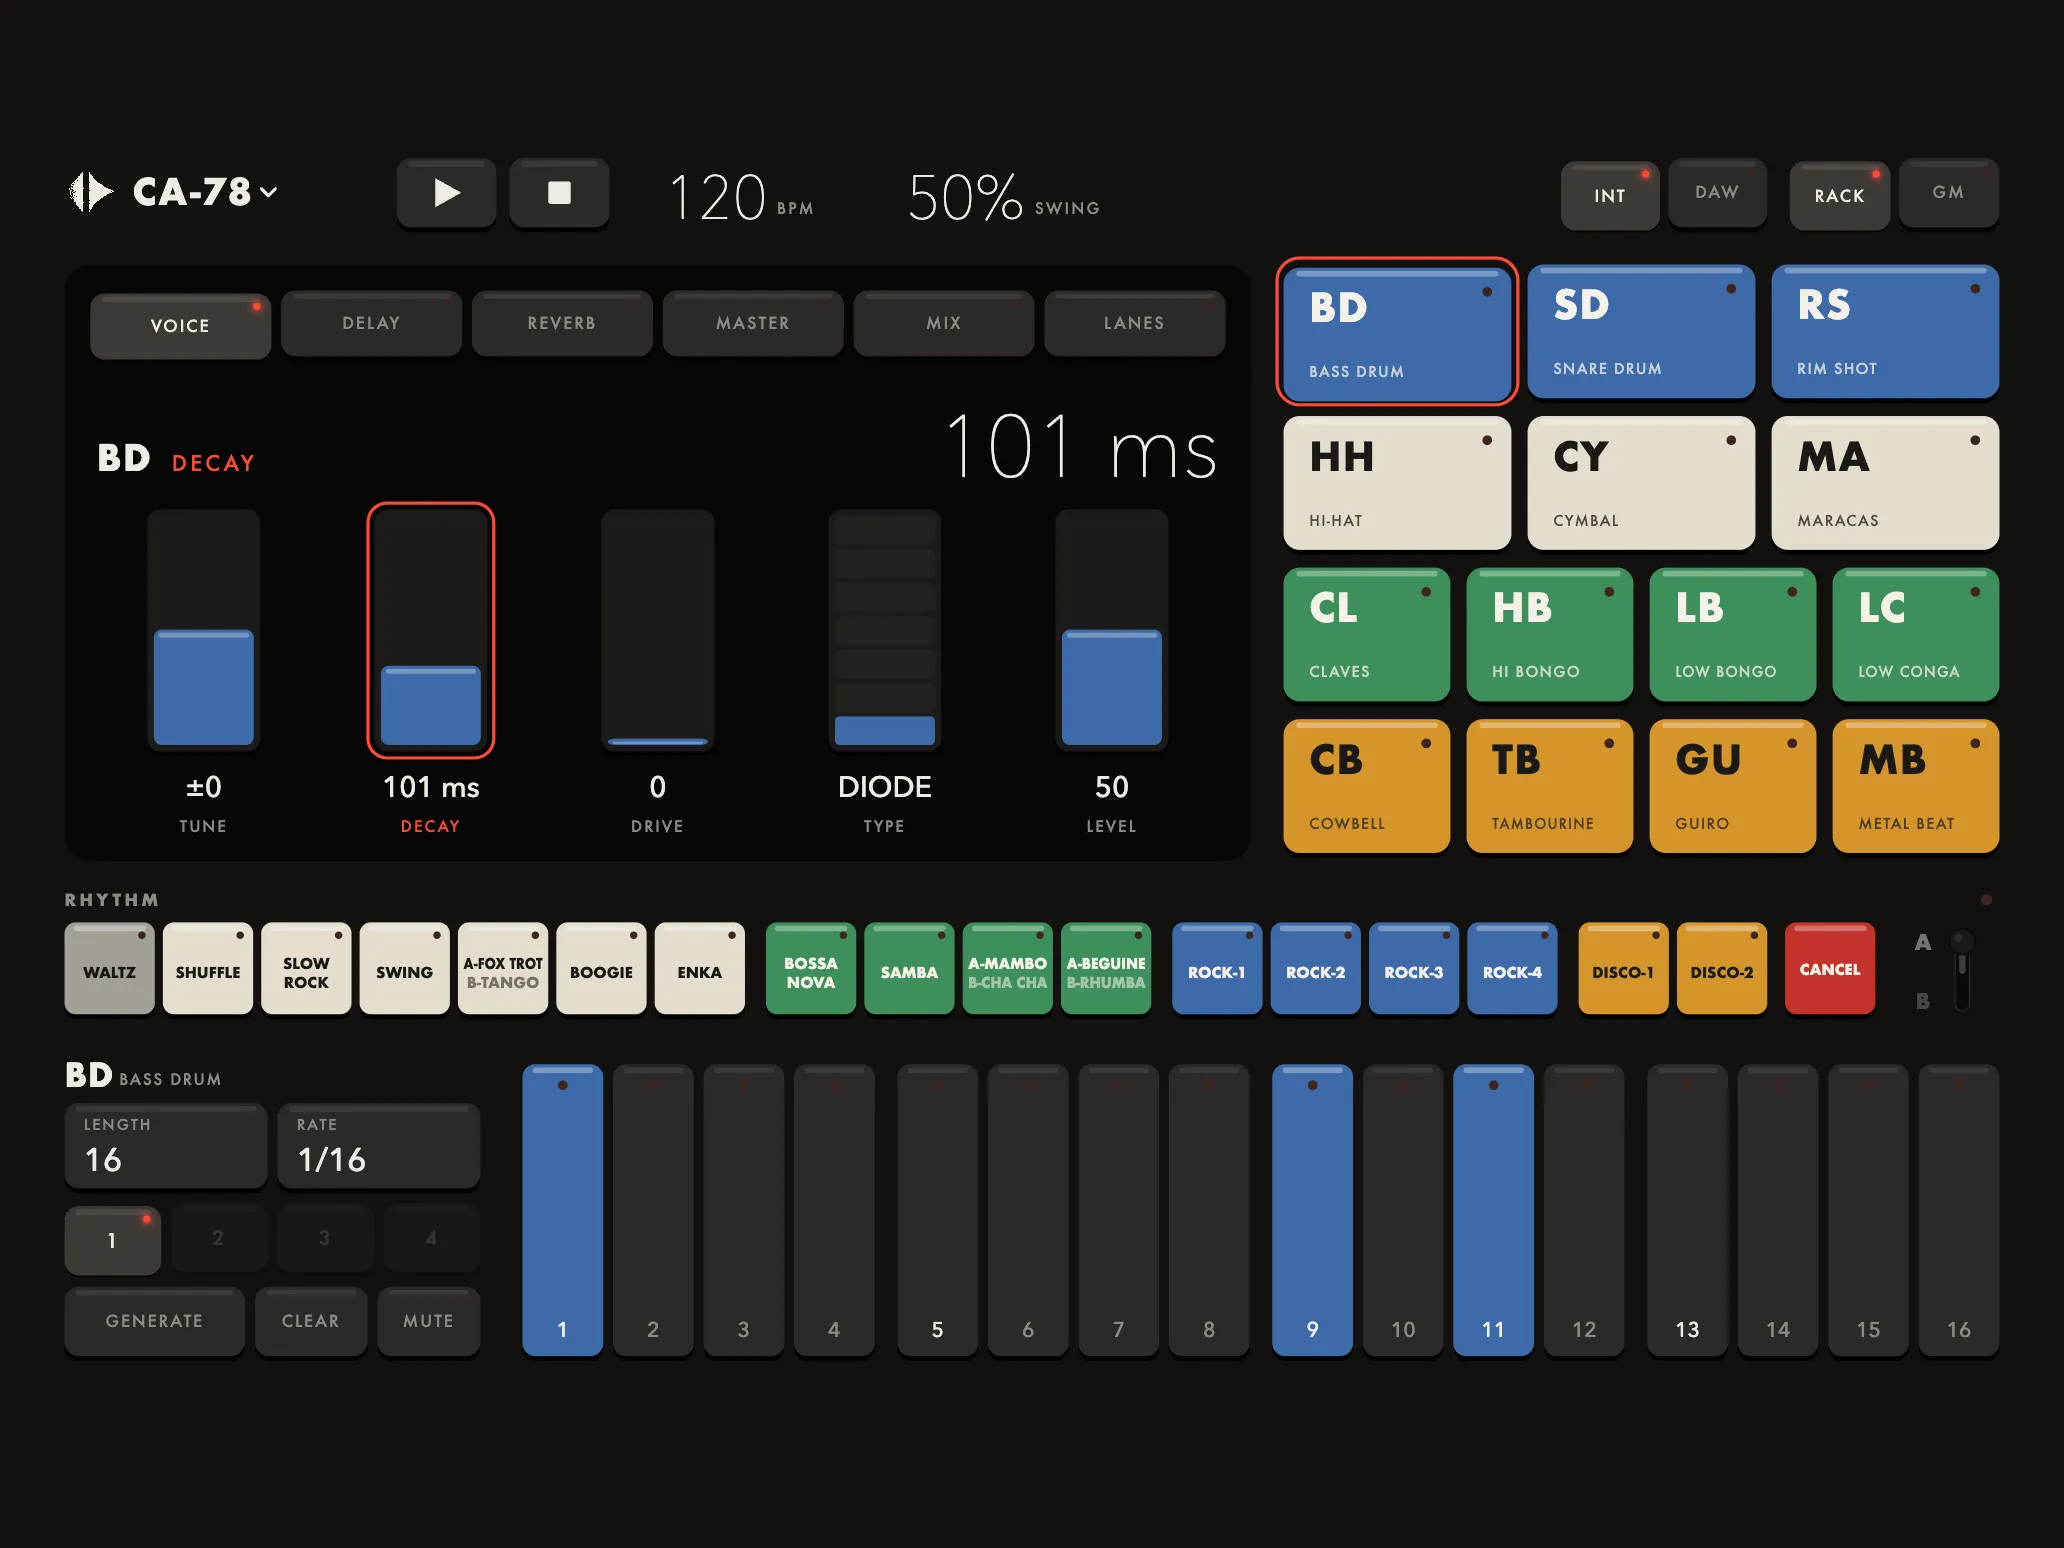Click the CLEAR button
Screen dimensions: 2064x1548
(311, 1321)
